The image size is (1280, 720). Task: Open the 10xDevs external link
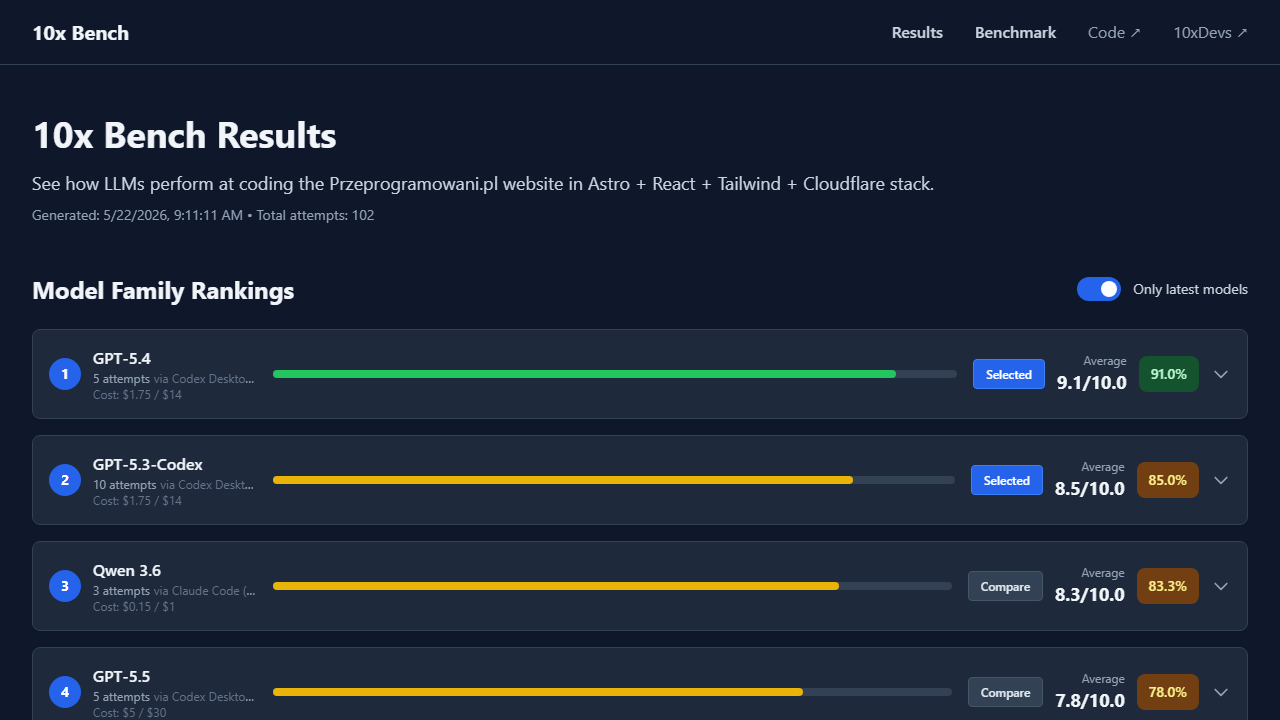1210,33
